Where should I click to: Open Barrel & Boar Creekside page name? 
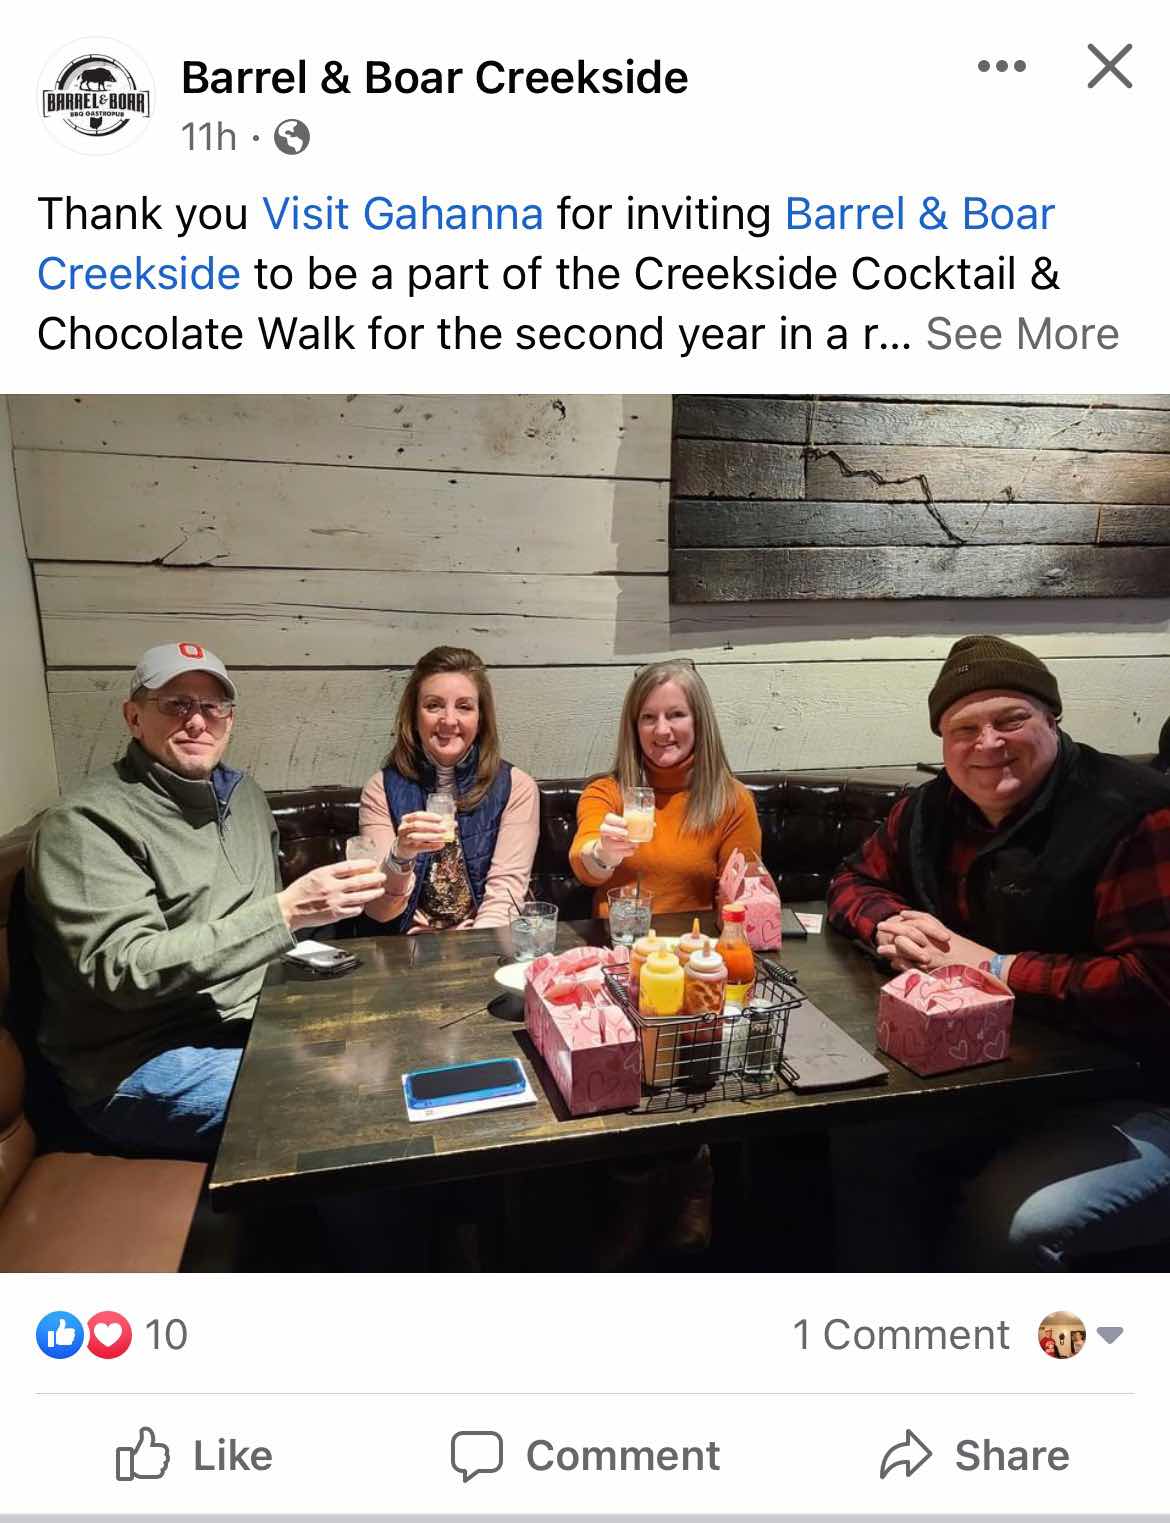coord(434,78)
